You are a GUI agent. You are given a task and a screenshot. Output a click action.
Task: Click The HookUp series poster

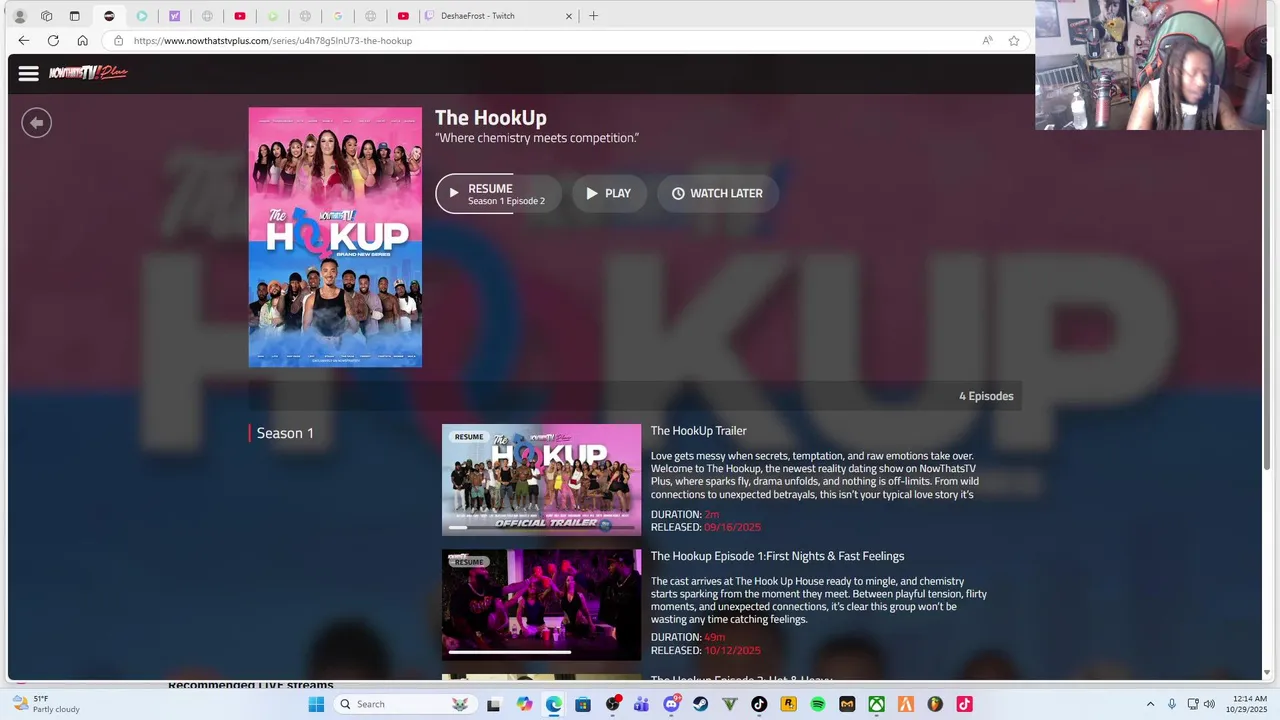[335, 237]
